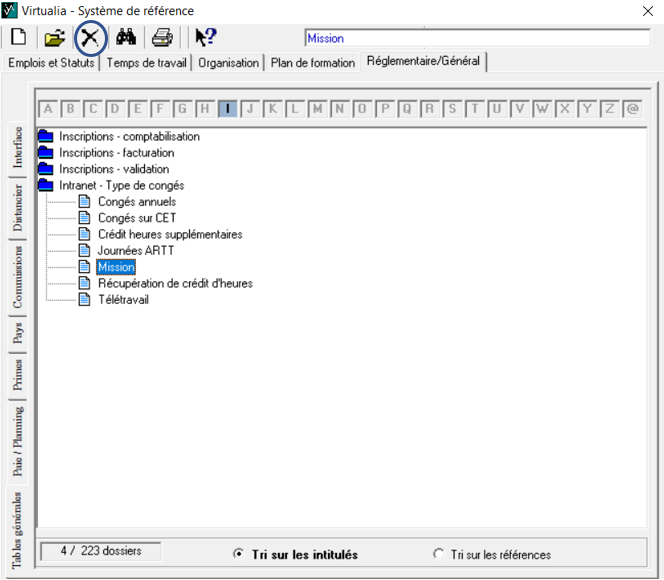Open the Tables générales side tab
The image size is (664, 580).
point(18,531)
